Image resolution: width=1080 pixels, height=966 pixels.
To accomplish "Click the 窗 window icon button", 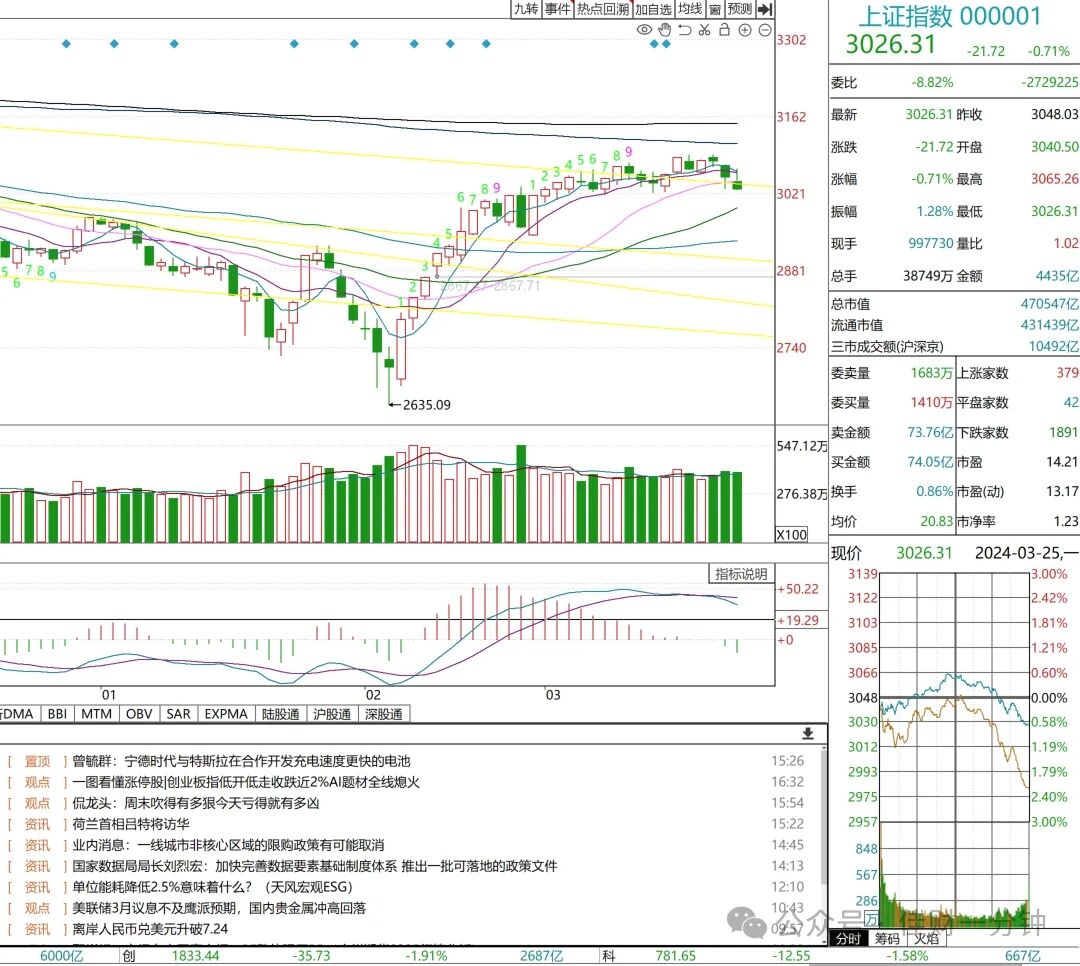I will (715, 9).
